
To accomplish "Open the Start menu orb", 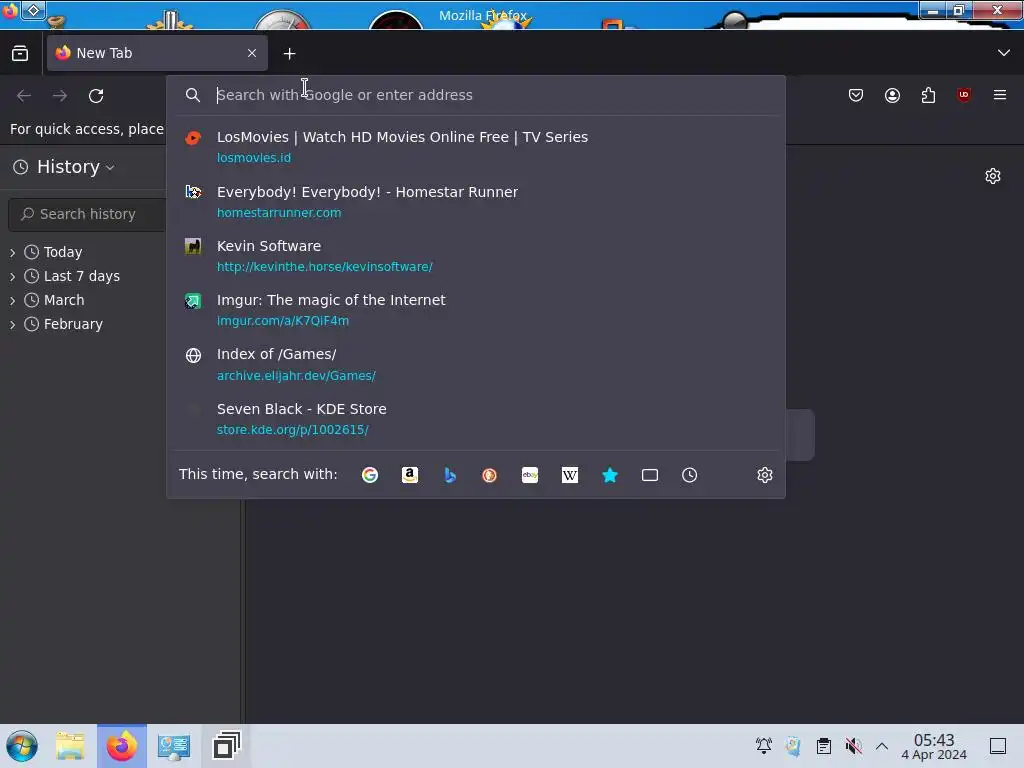I will point(22,746).
